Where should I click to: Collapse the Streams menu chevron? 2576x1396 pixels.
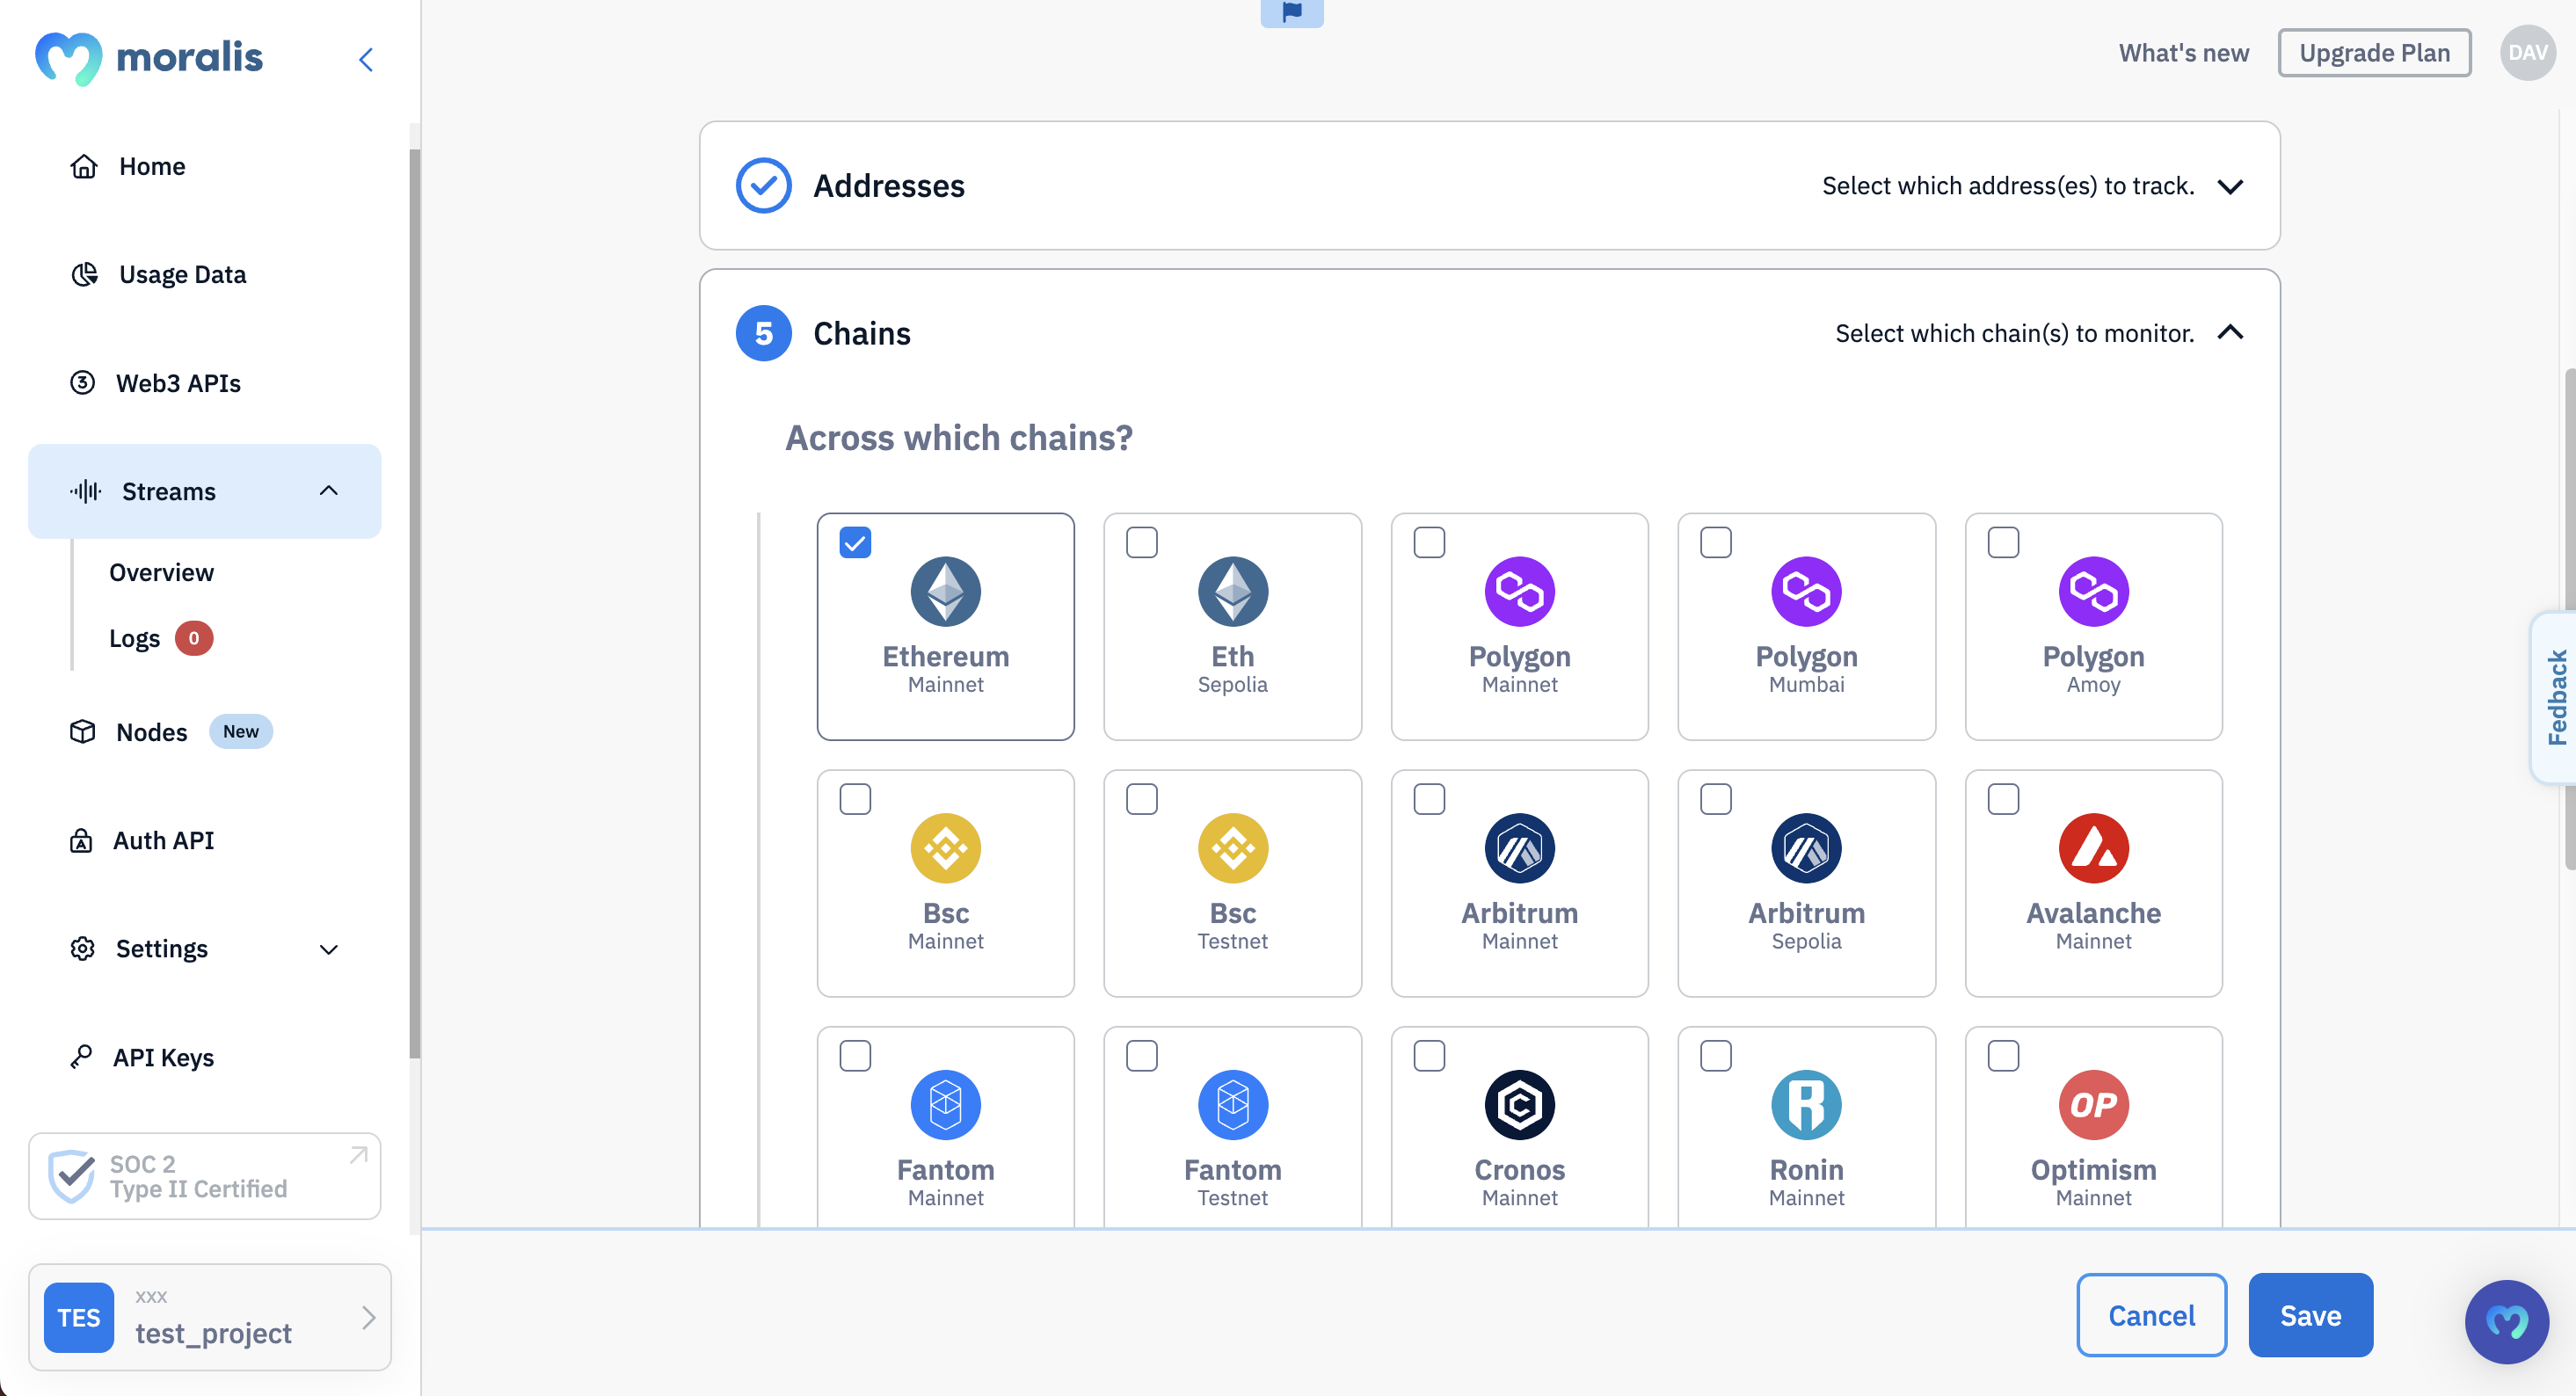pos(329,491)
